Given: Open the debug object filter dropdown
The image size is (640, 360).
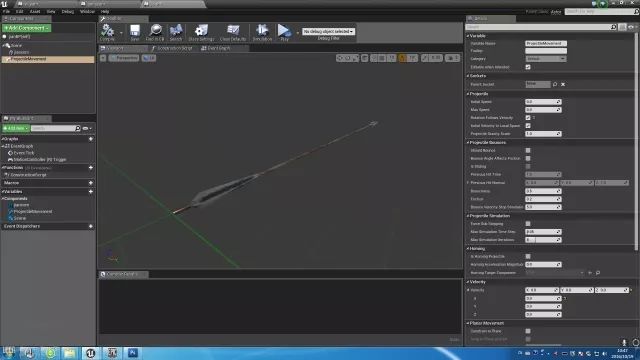Looking at the screenshot, I should pyautogui.click(x=328, y=31).
